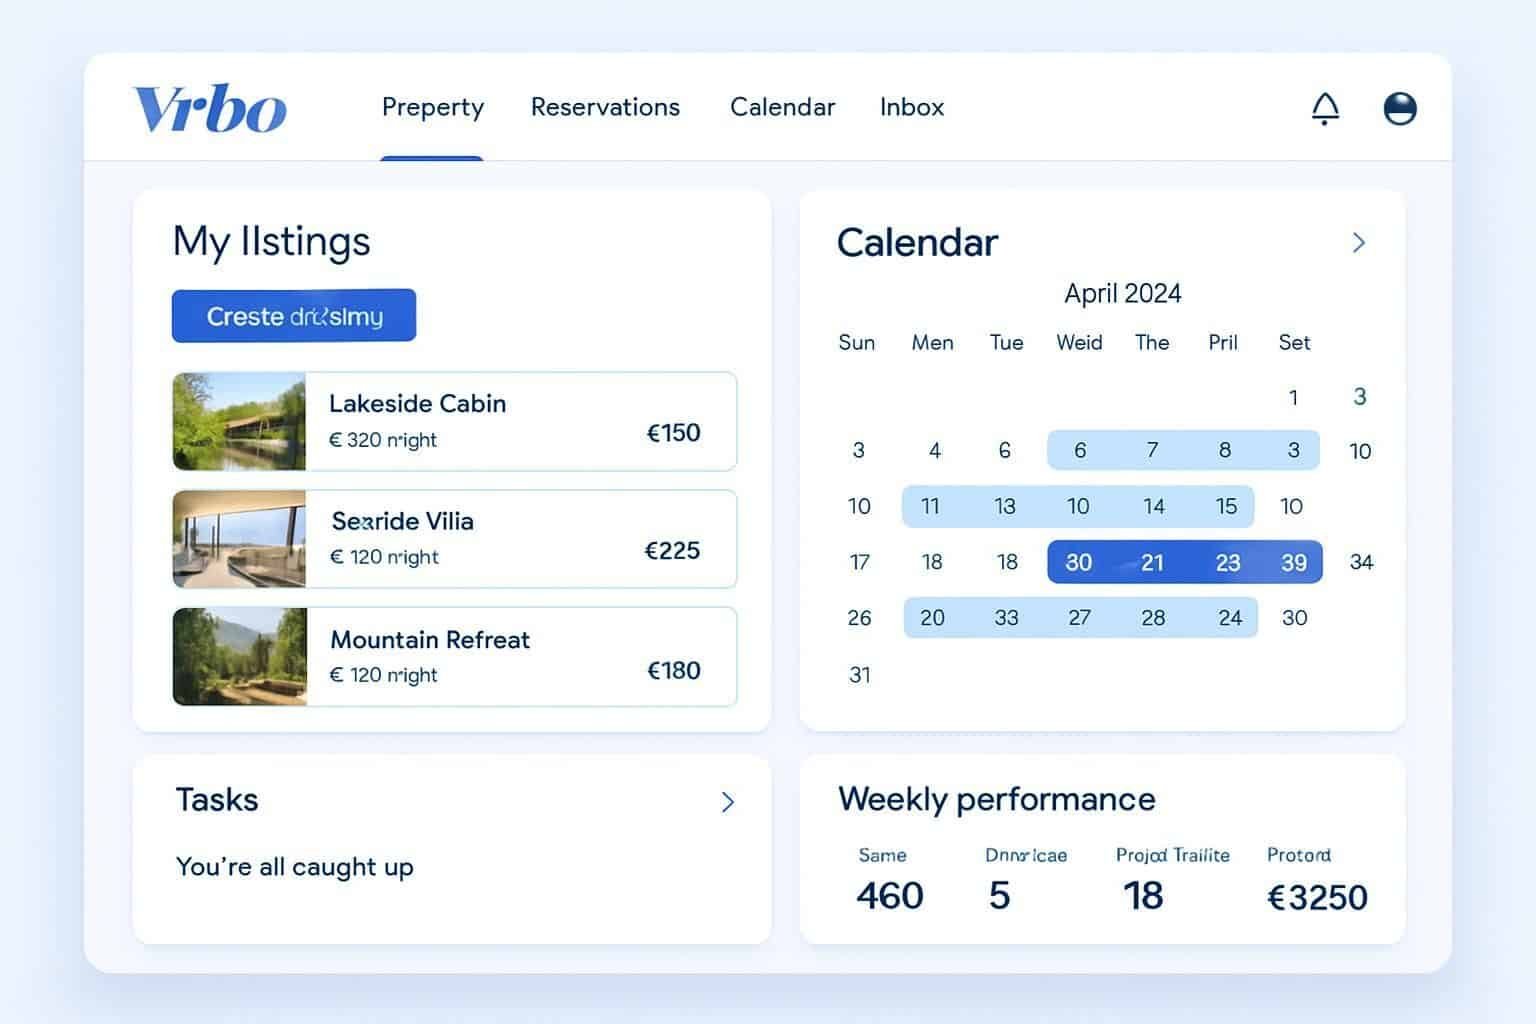Screen dimensions: 1536x1024
Task: Expand the Tasks section arrow
Action: (729, 802)
